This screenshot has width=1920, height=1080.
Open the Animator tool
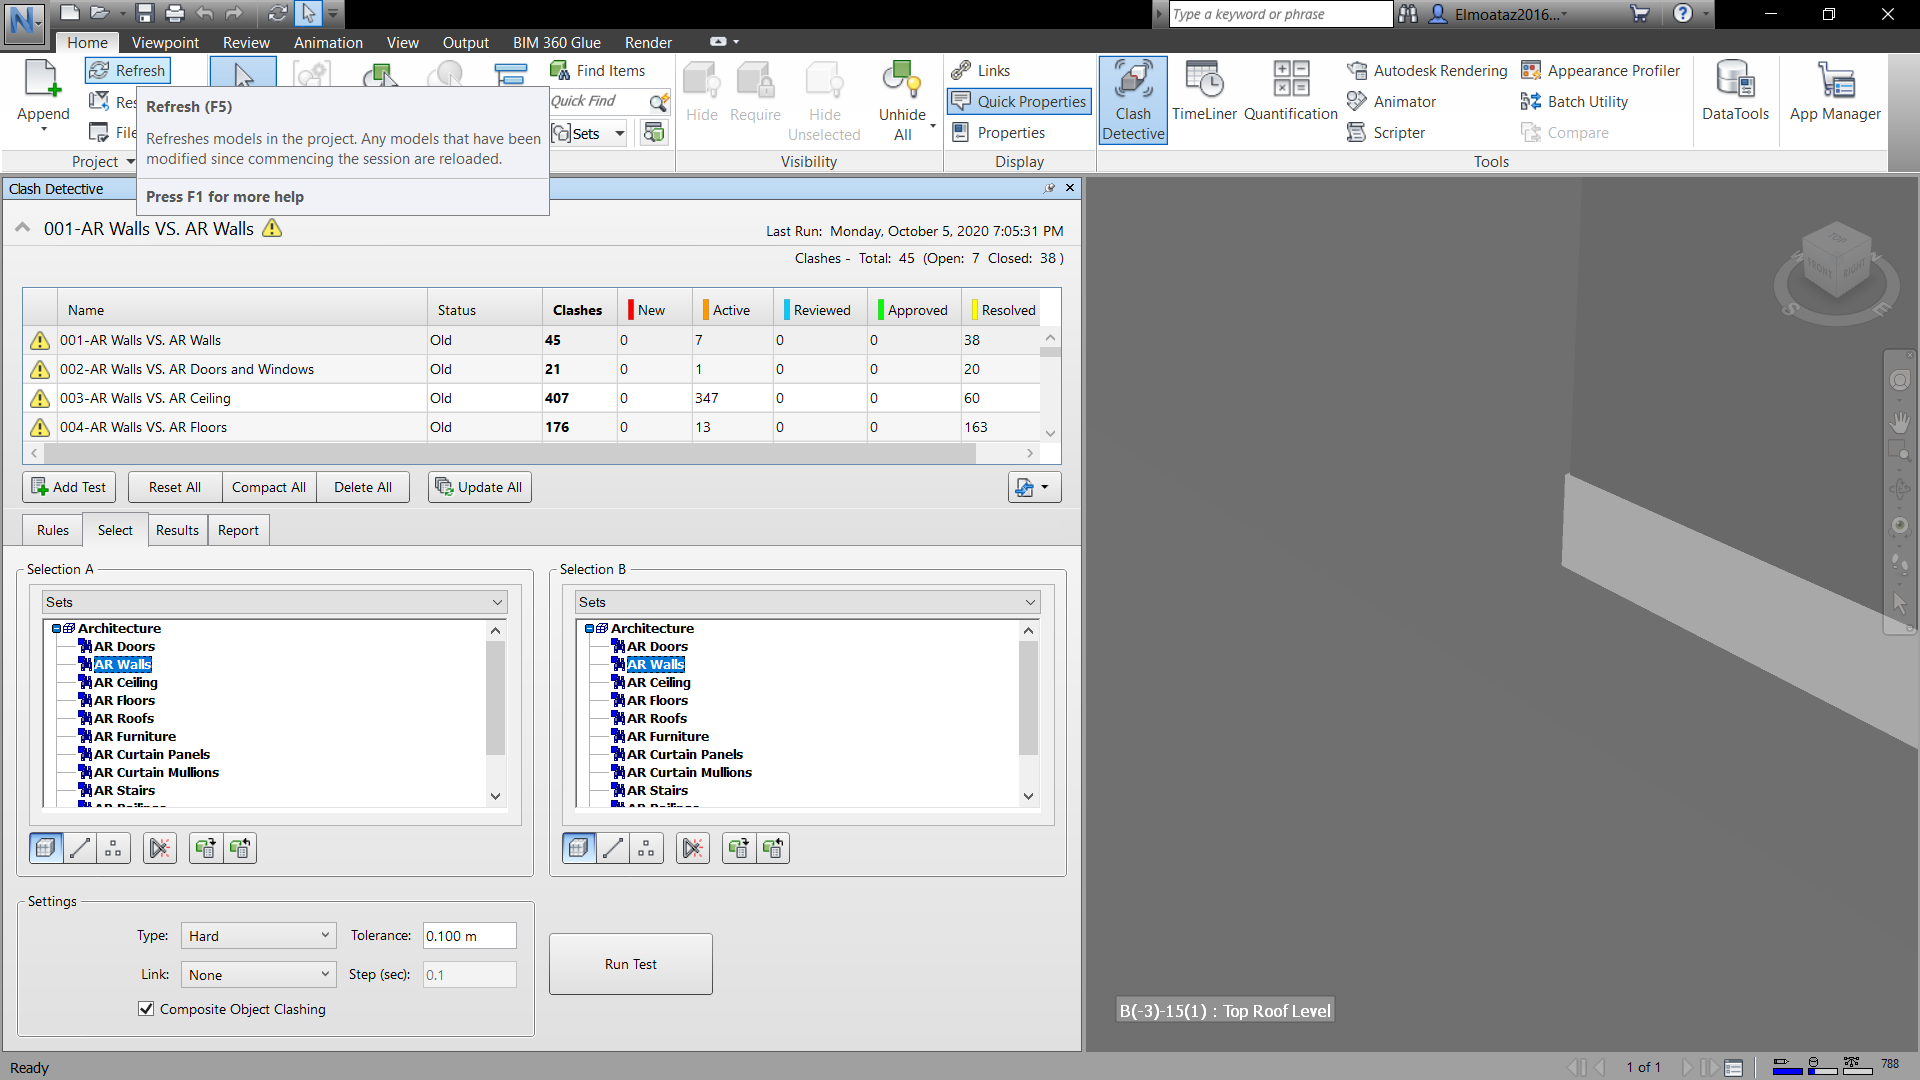[x=1402, y=101]
